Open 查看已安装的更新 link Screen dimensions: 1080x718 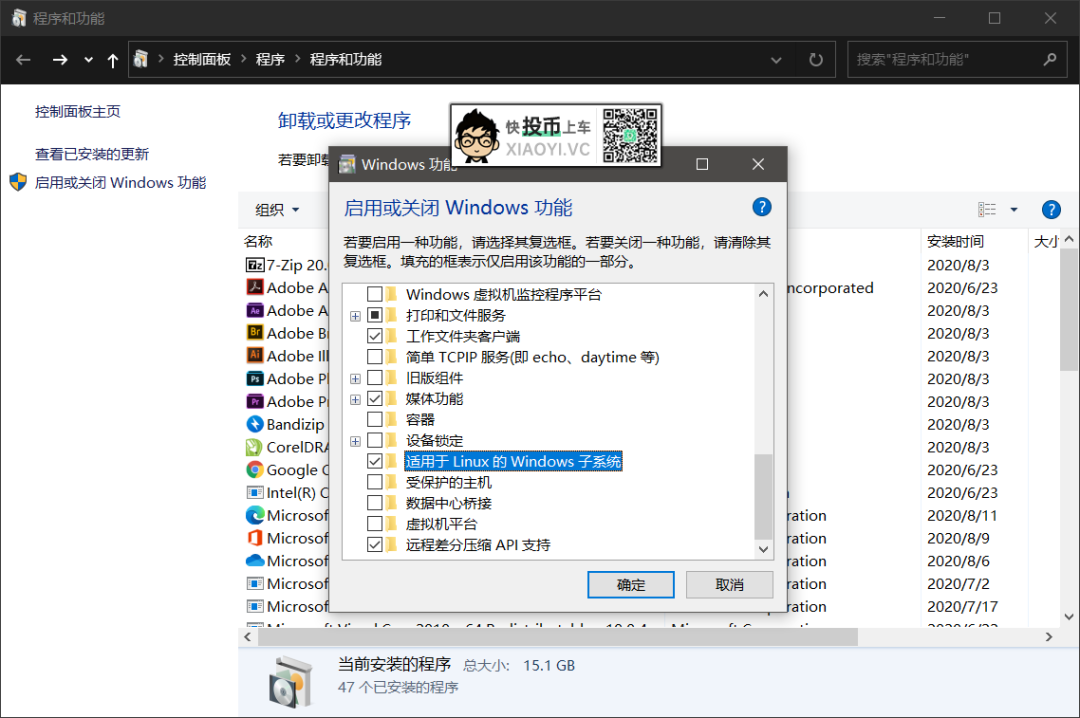click(92, 154)
